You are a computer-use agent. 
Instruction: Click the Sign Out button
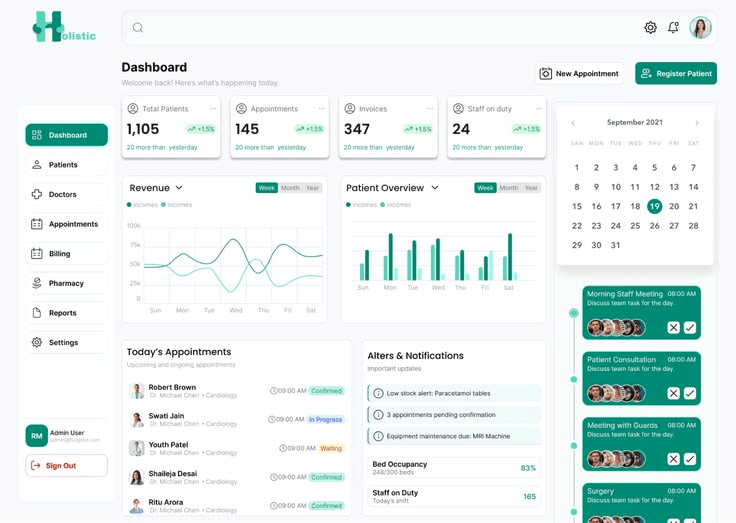pos(66,465)
